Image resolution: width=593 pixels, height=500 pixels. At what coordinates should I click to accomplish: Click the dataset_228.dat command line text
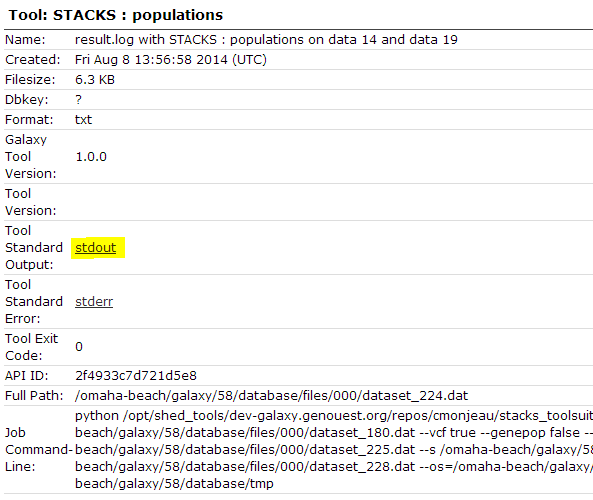click(x=362, y=467)
